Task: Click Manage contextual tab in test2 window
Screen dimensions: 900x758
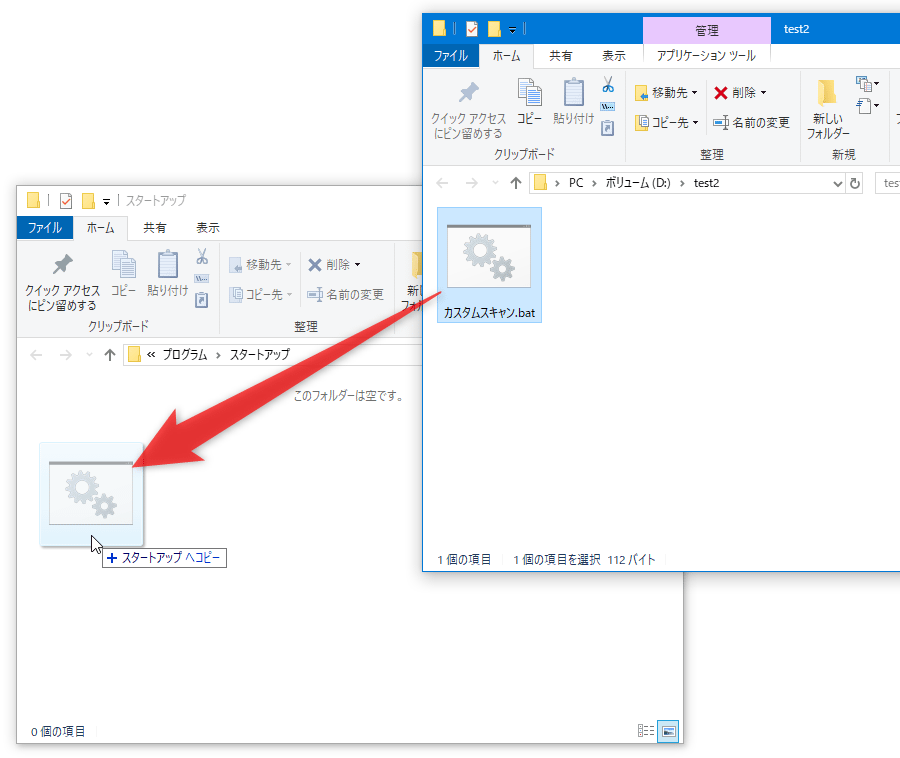Action: pos(707,30)
